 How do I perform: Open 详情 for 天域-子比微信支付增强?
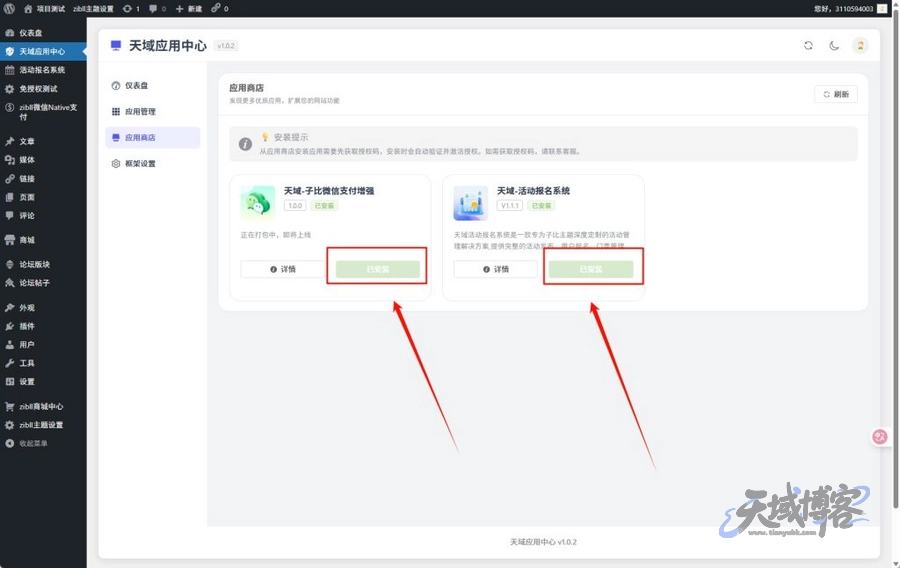point(282,269)
